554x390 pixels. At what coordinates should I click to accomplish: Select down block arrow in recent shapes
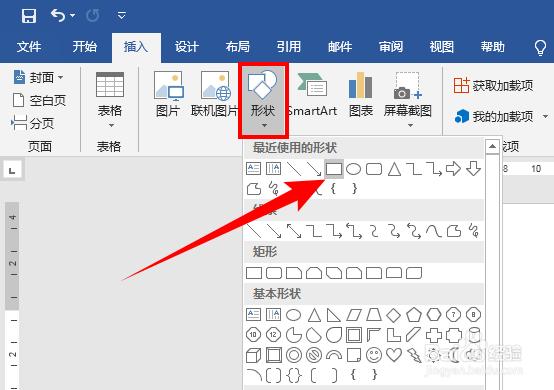click(x=473, y=169)
